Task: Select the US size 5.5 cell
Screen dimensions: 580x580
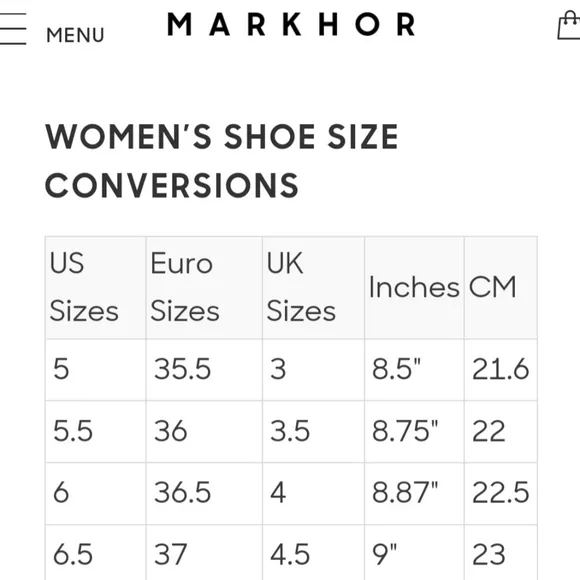Action: point(95,431)
